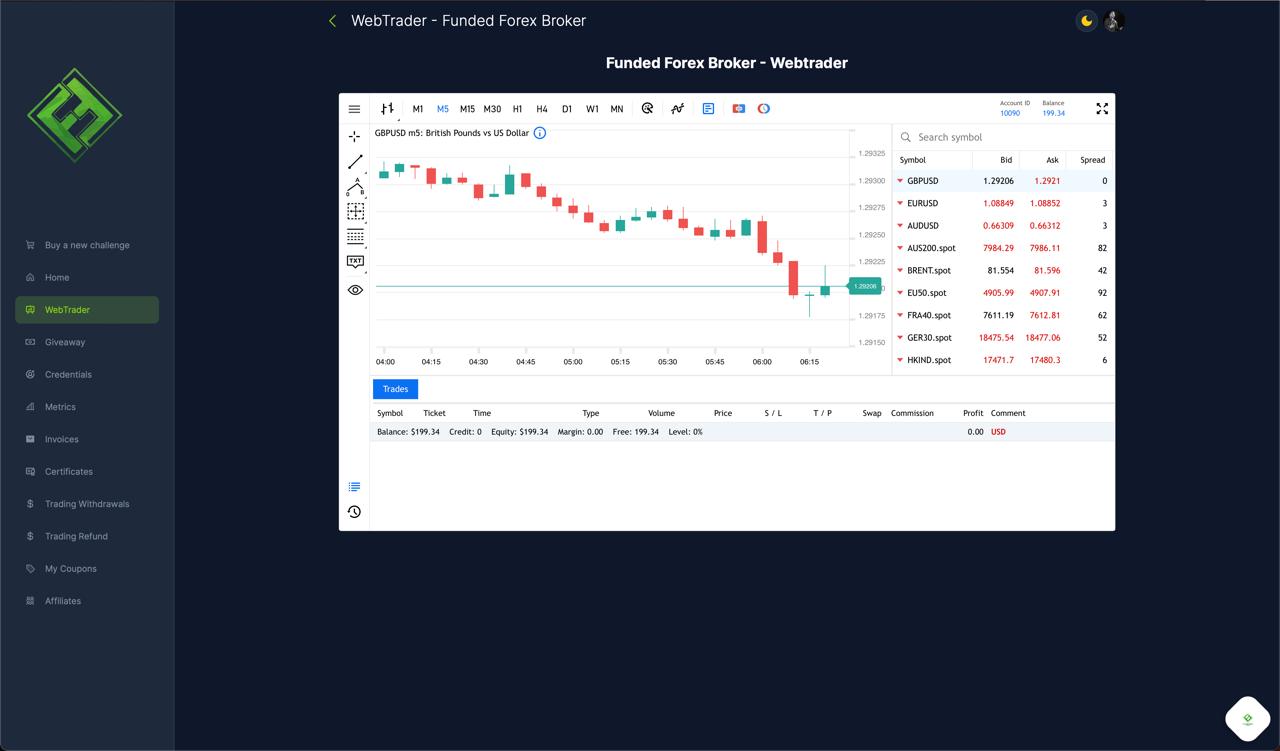Click the trade history clock icon
Image resolution: width=1280 pixels, height=751 pixels.
point(354,512)
